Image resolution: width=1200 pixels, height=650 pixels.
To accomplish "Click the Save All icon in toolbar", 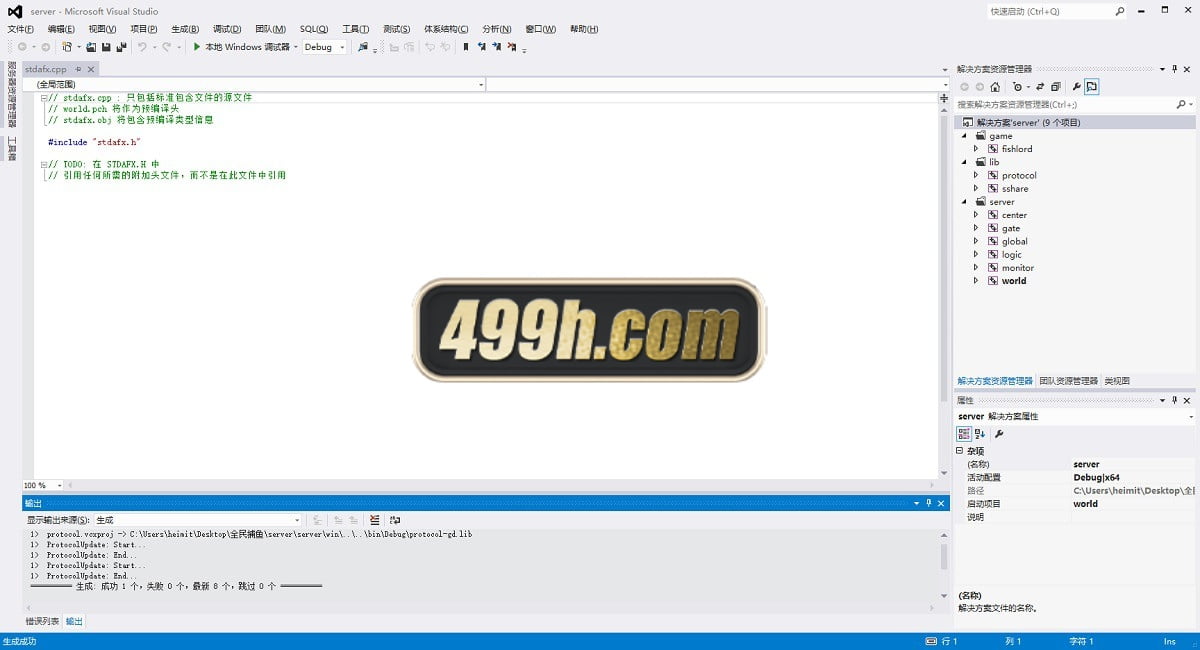I will 121,47.
